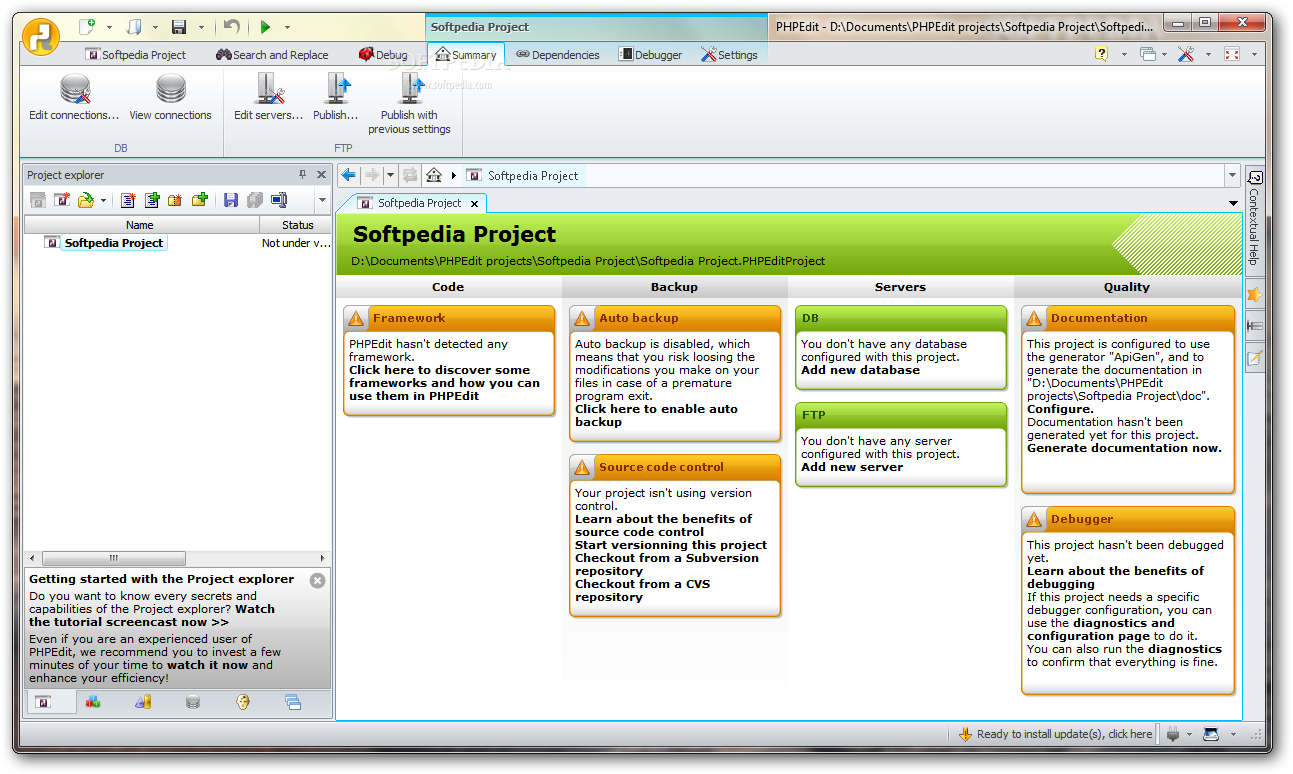
Task: Click the Name column header in Project explorer
Action: click(x=140, y=225)
